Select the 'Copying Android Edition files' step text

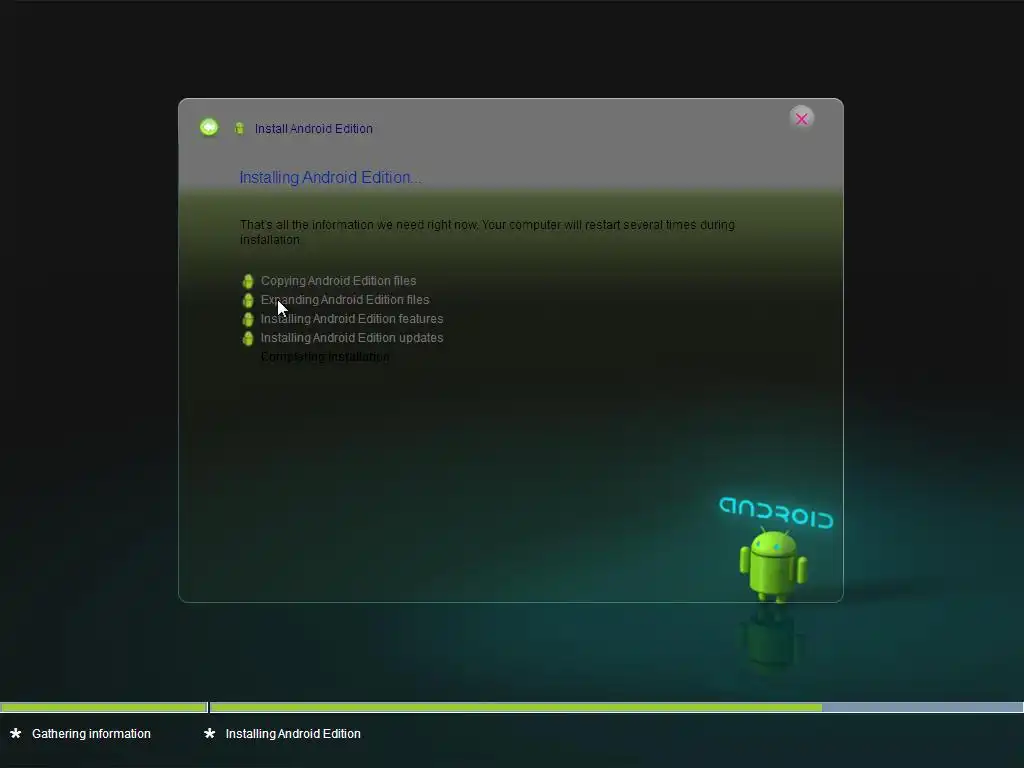coord(338,281)
